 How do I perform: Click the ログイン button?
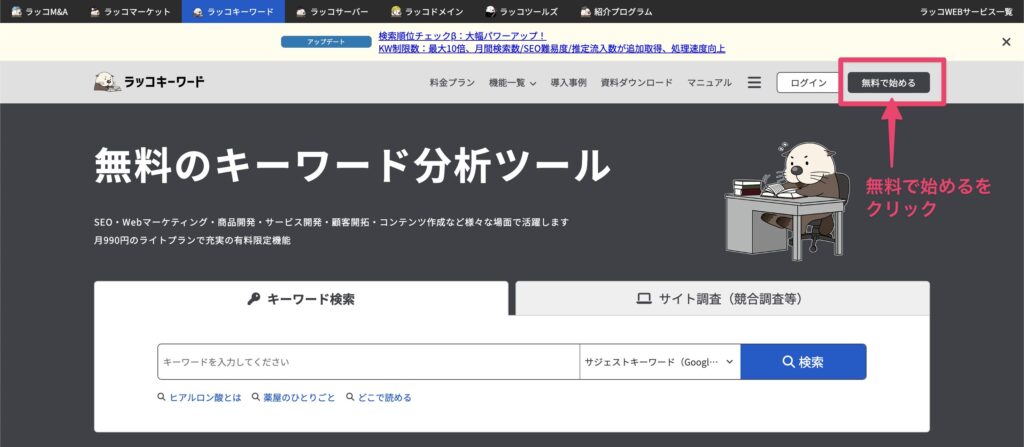(808, 83)
